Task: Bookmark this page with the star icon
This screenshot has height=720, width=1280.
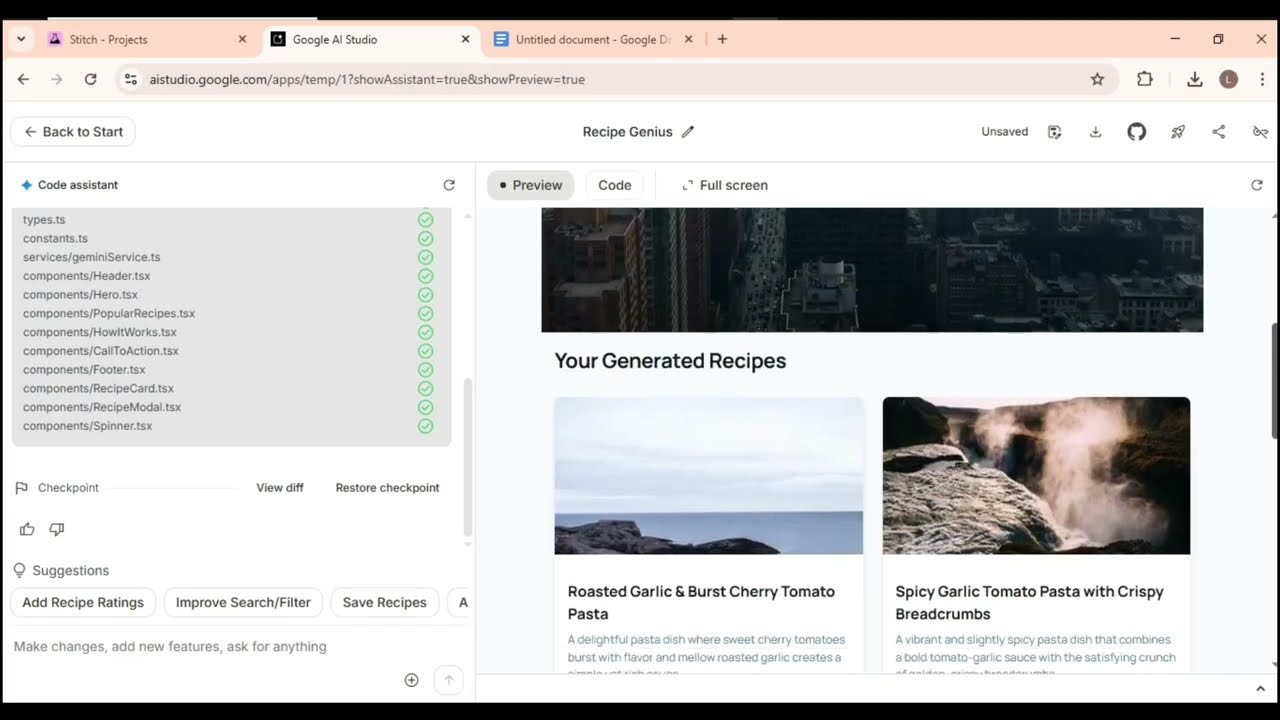Action: [1097, 79]
